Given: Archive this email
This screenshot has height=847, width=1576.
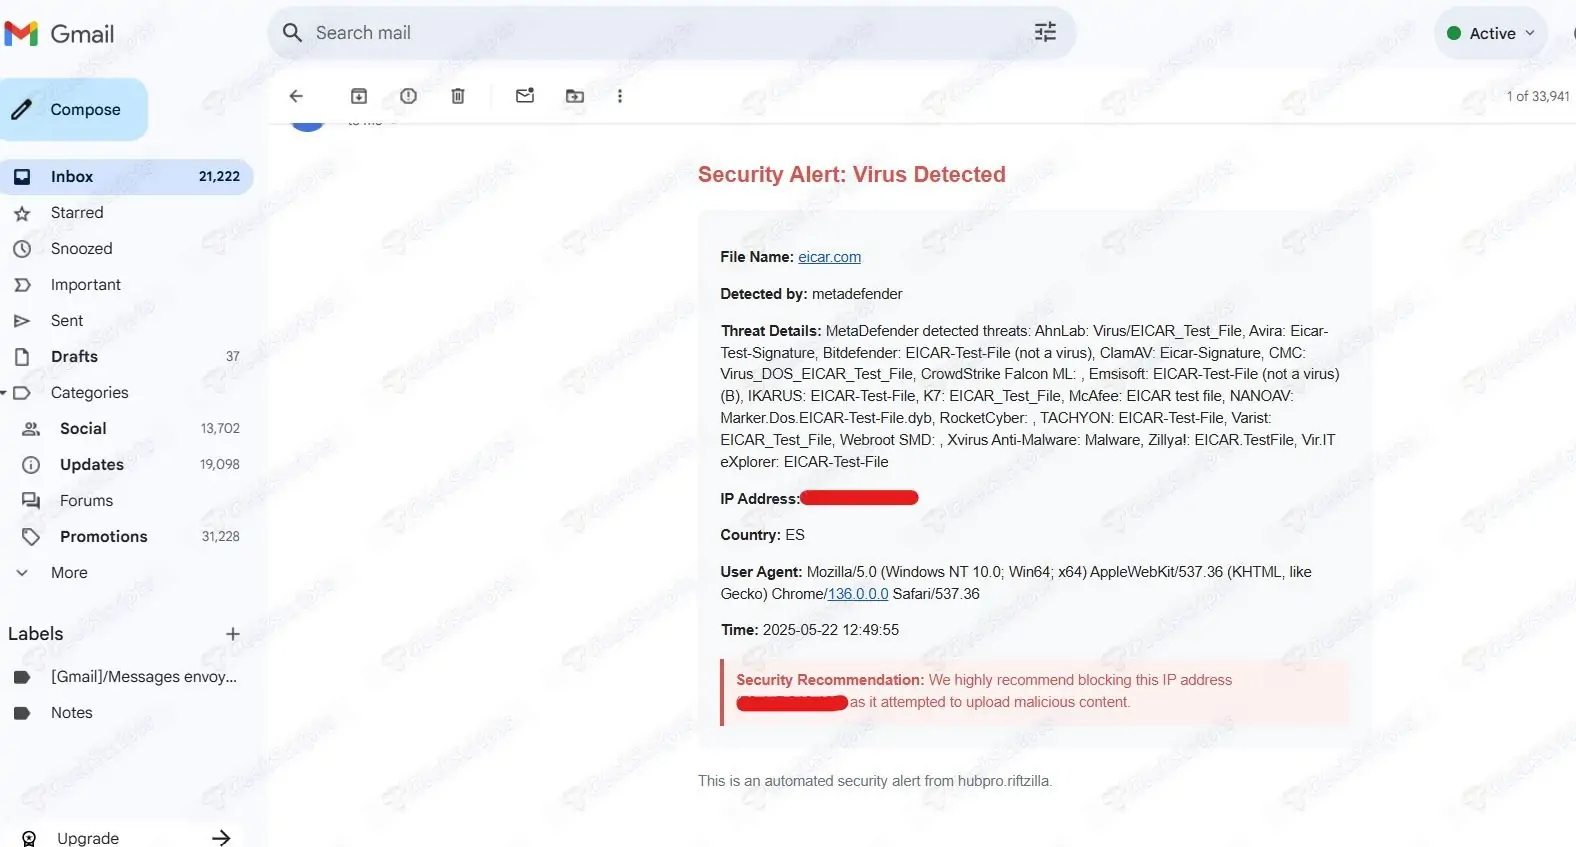Looking at the screenshot, I should pos(359,96).
